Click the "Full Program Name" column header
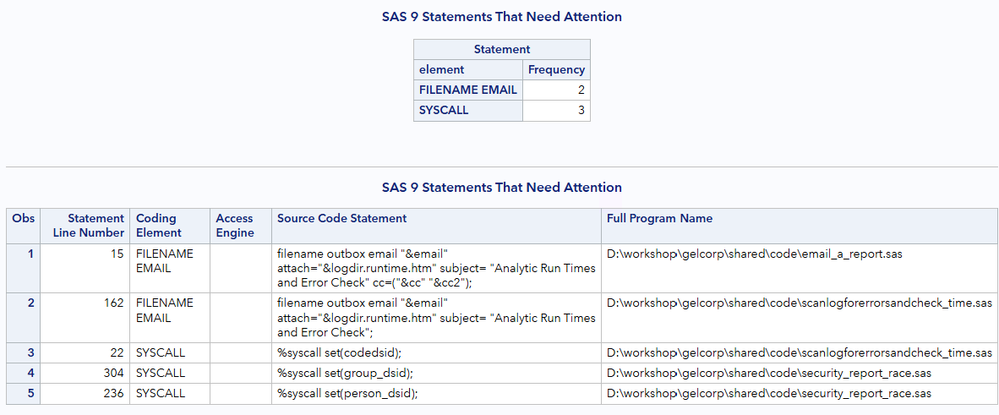The height and width of the screenshot is (415, 999). [x=657, y=218]
